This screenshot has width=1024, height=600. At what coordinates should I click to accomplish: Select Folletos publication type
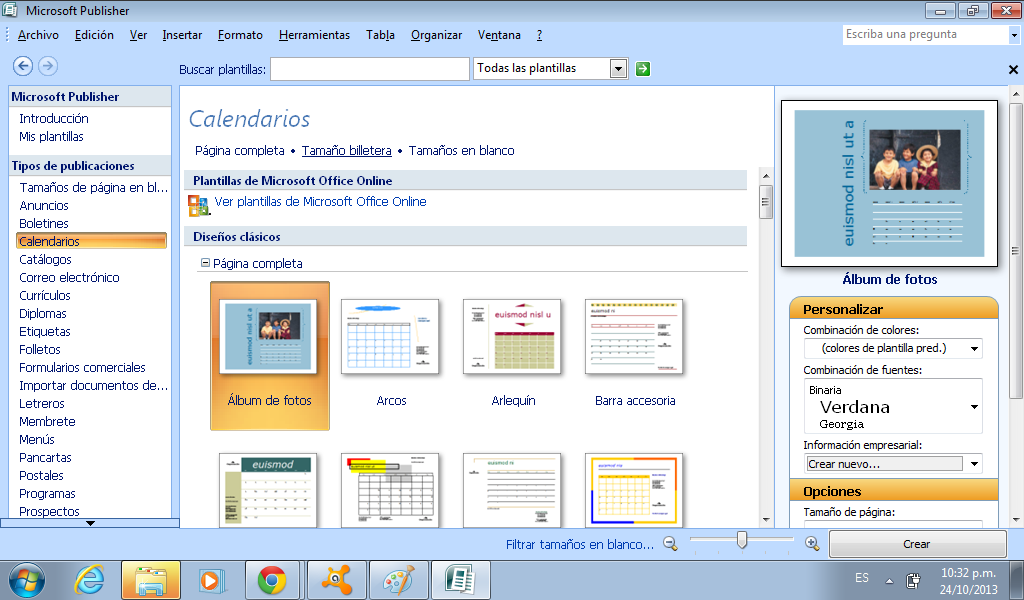pyautogui.click(x=40, y=350)
